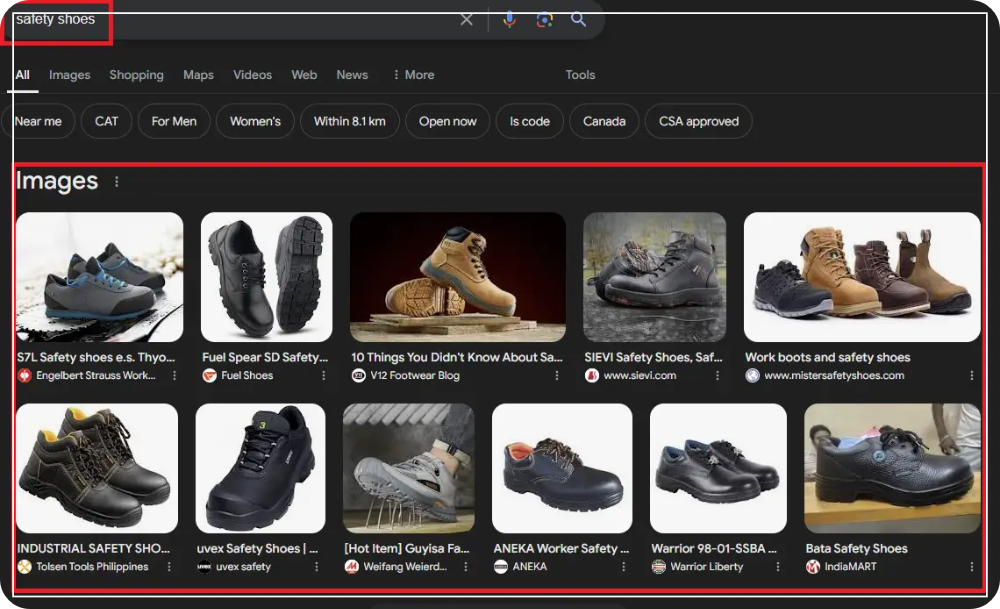Image resolution: width=1000 pixels, height=609 pixels.
Task: Open Guyisa shoe on nails thumbnail
Action: click(x=409, y=468)
